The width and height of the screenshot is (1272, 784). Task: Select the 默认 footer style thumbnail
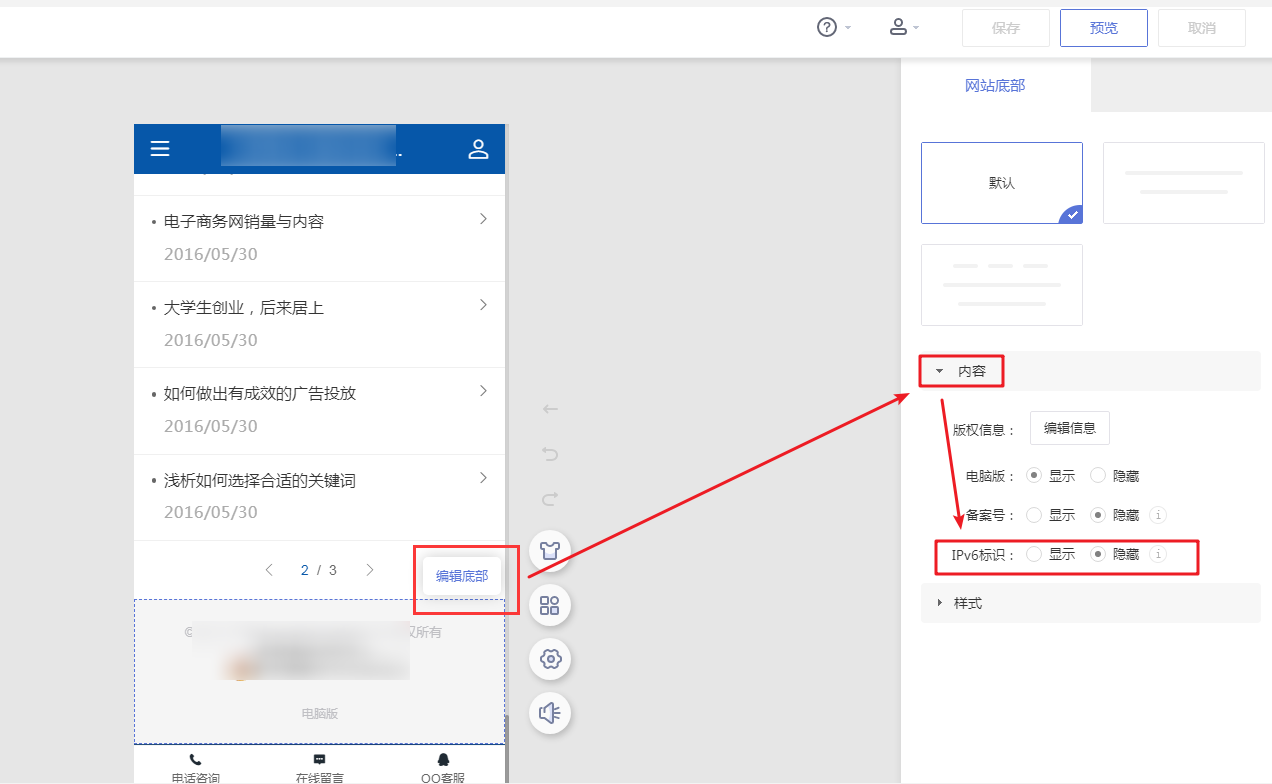[x=1001, y=183]
